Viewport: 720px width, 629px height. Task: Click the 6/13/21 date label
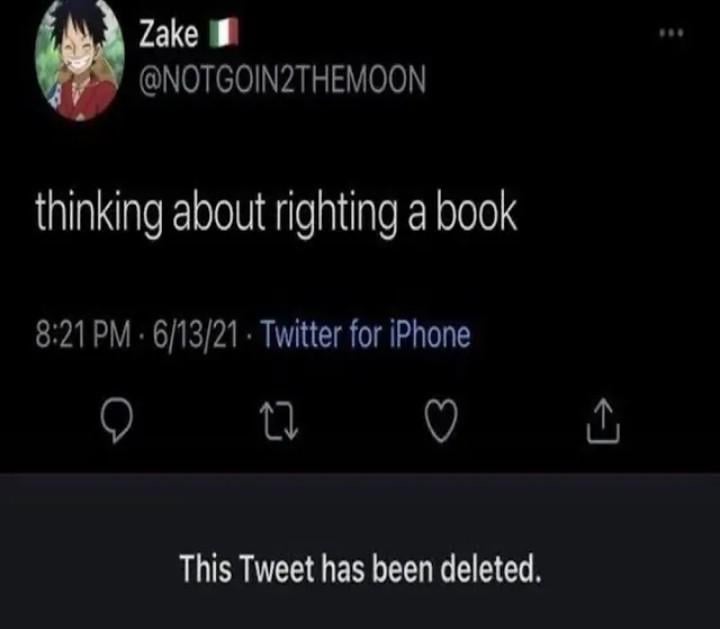pyautogui.click(x=196, y=334)
